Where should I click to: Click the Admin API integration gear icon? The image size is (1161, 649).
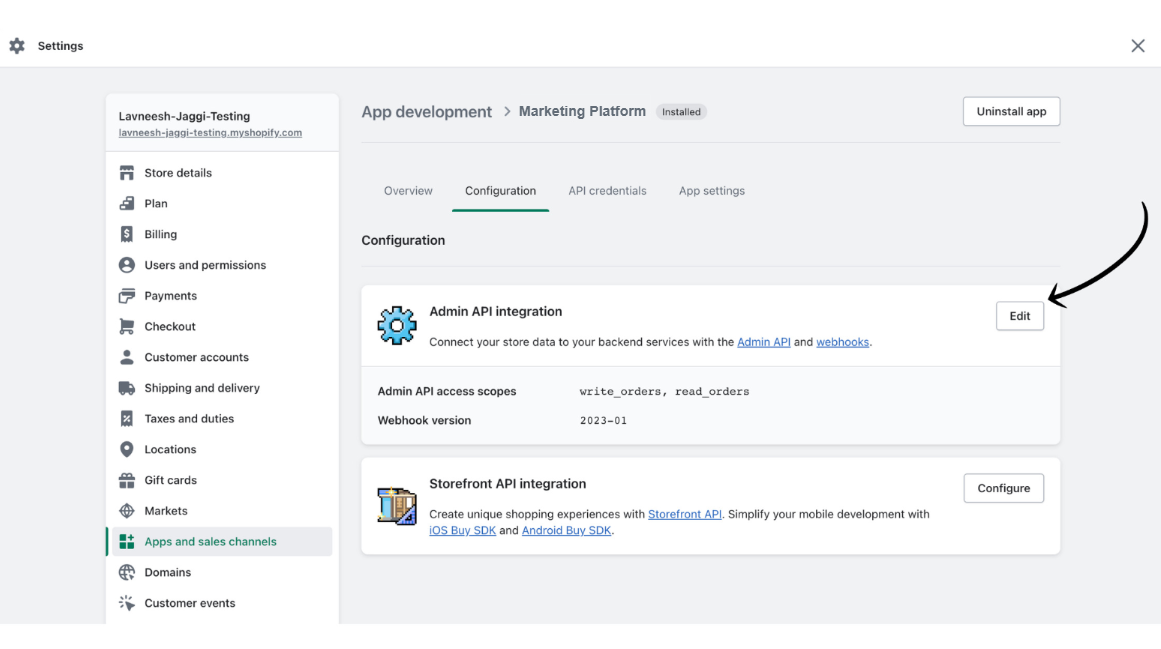pyautogui.click(x=397, y=326)
